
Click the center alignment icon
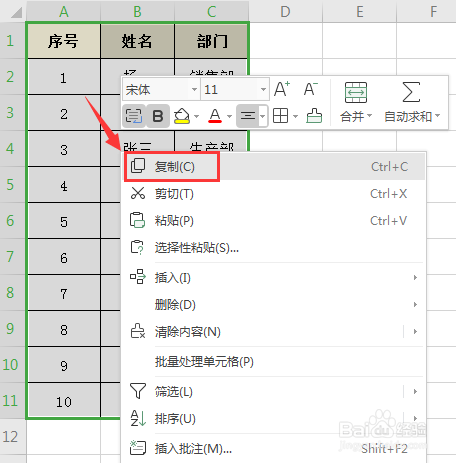[x=248, y=116]
